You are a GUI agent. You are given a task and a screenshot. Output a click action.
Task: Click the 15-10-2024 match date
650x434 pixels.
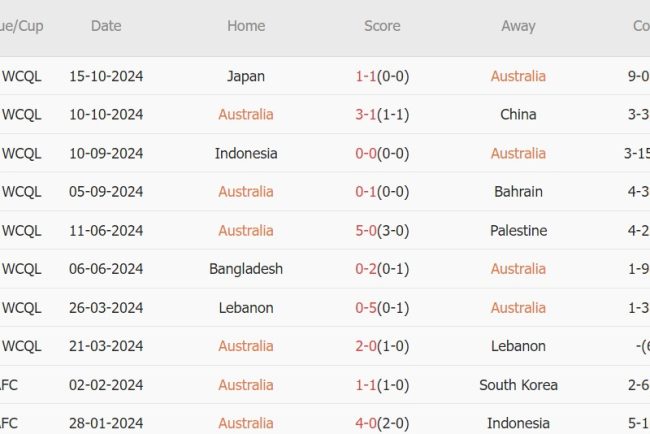point(106,76)
